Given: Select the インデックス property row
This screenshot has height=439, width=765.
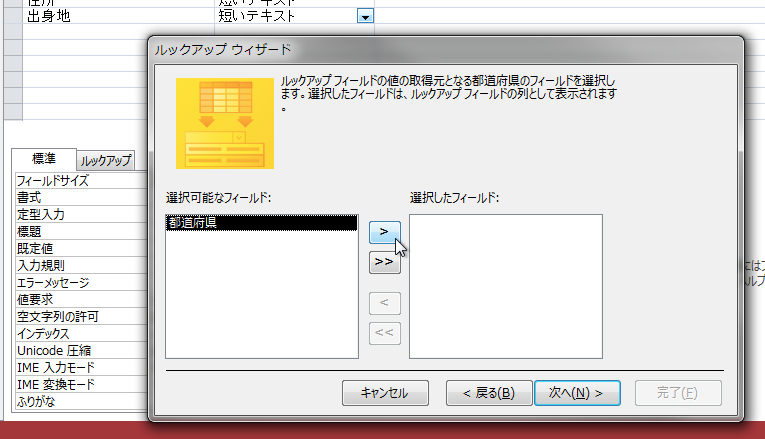Looking at the screenshot, I should [x=81, y=334].
